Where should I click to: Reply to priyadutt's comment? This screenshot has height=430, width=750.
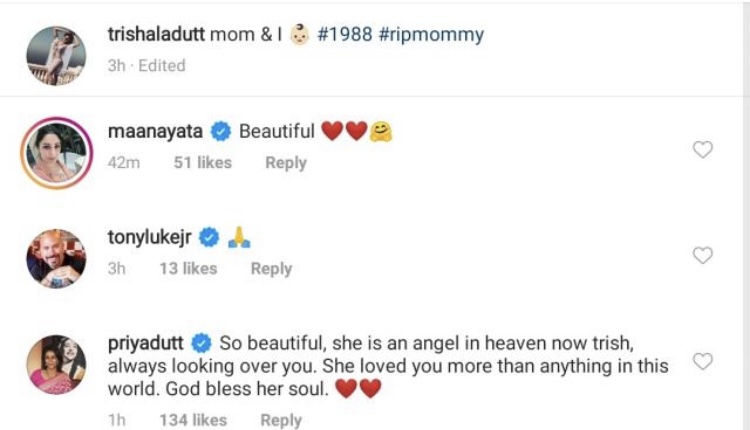(x=281, y=421)
